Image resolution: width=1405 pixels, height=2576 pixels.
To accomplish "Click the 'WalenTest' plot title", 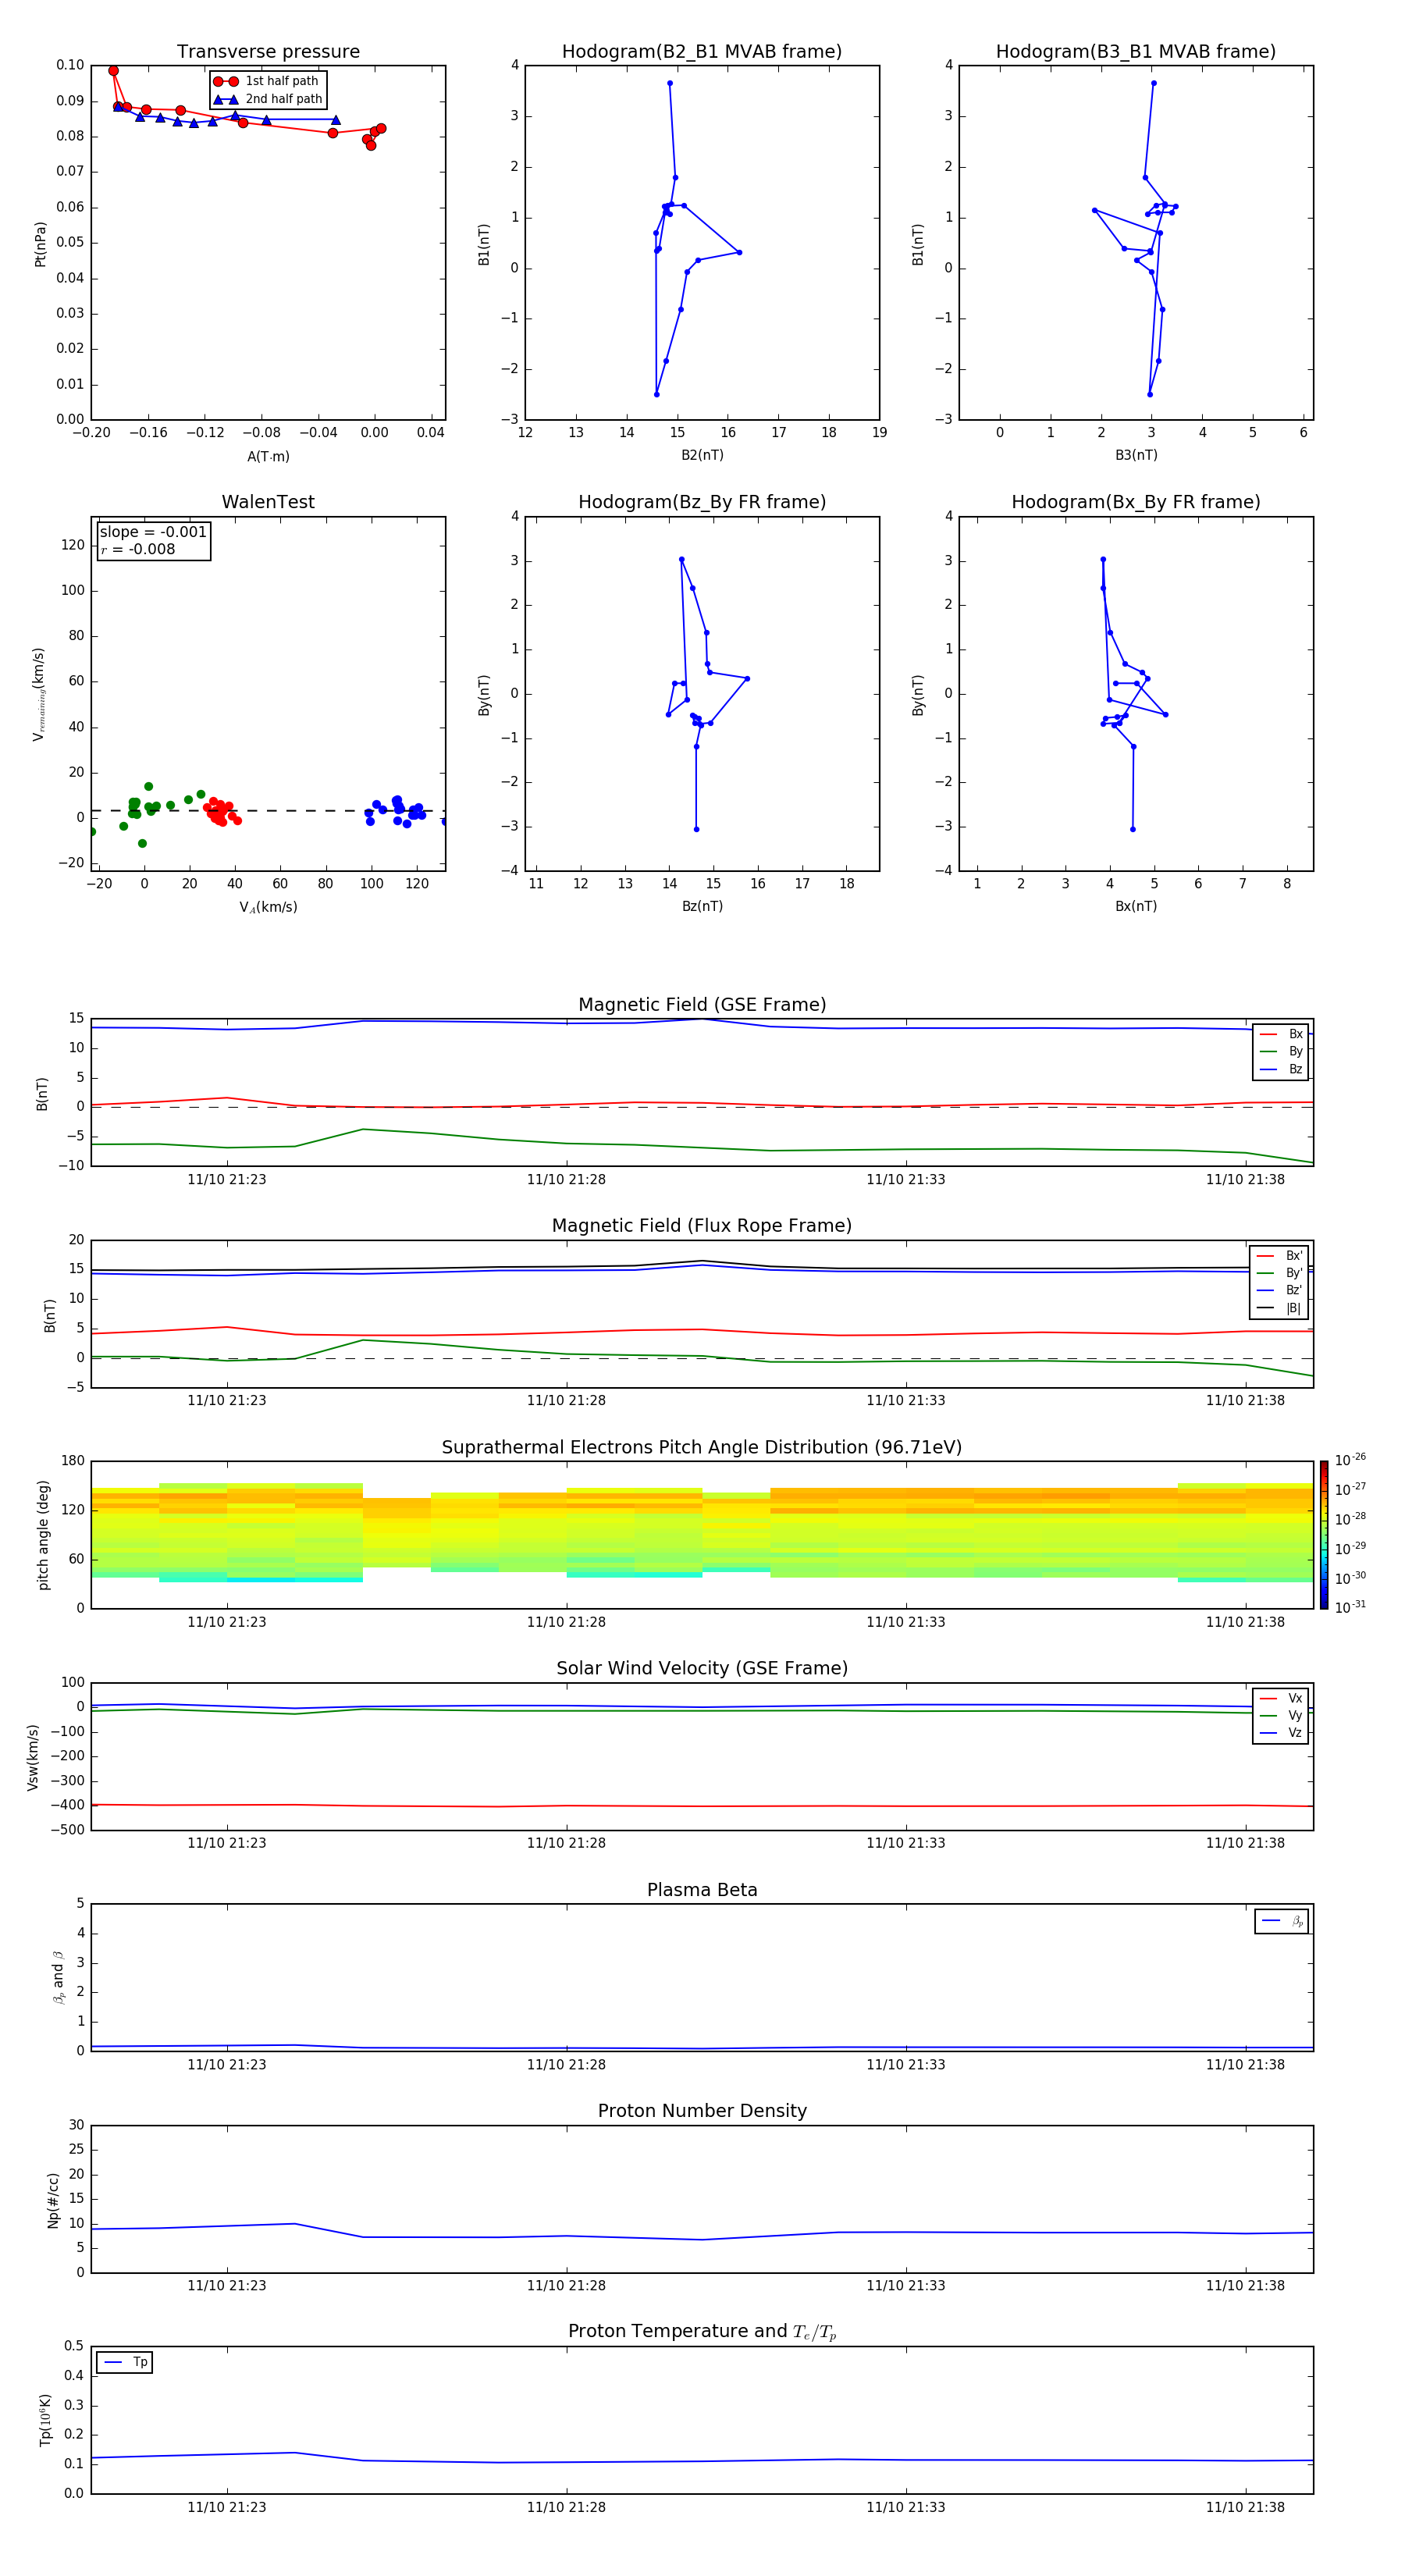I will tap(268, 502).
